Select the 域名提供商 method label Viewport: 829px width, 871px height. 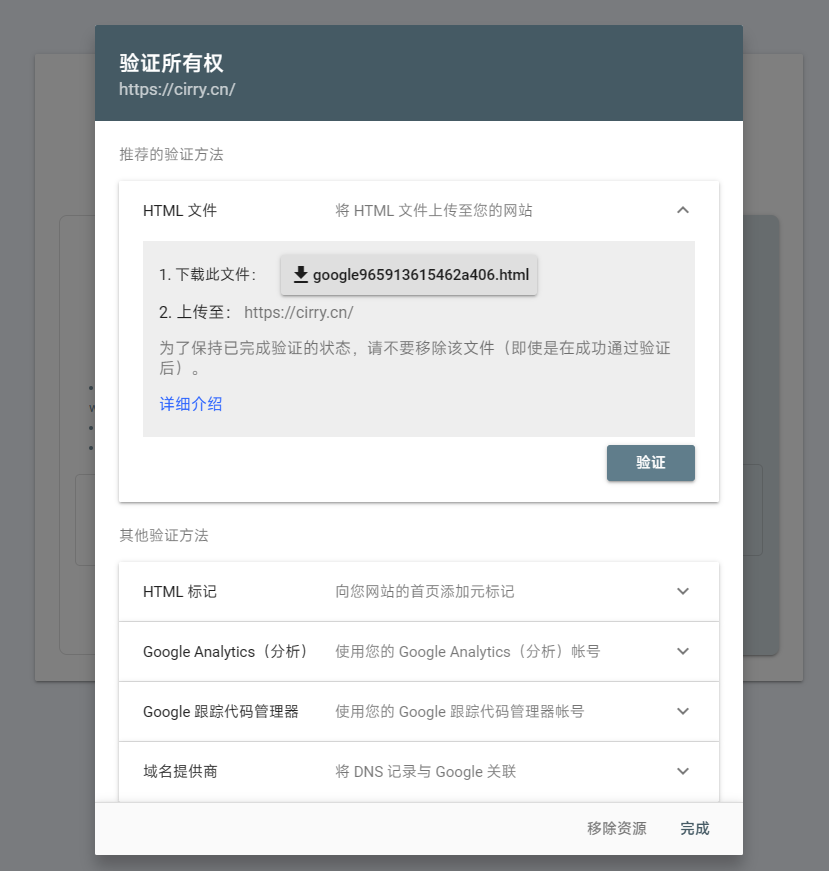(180, 772)
